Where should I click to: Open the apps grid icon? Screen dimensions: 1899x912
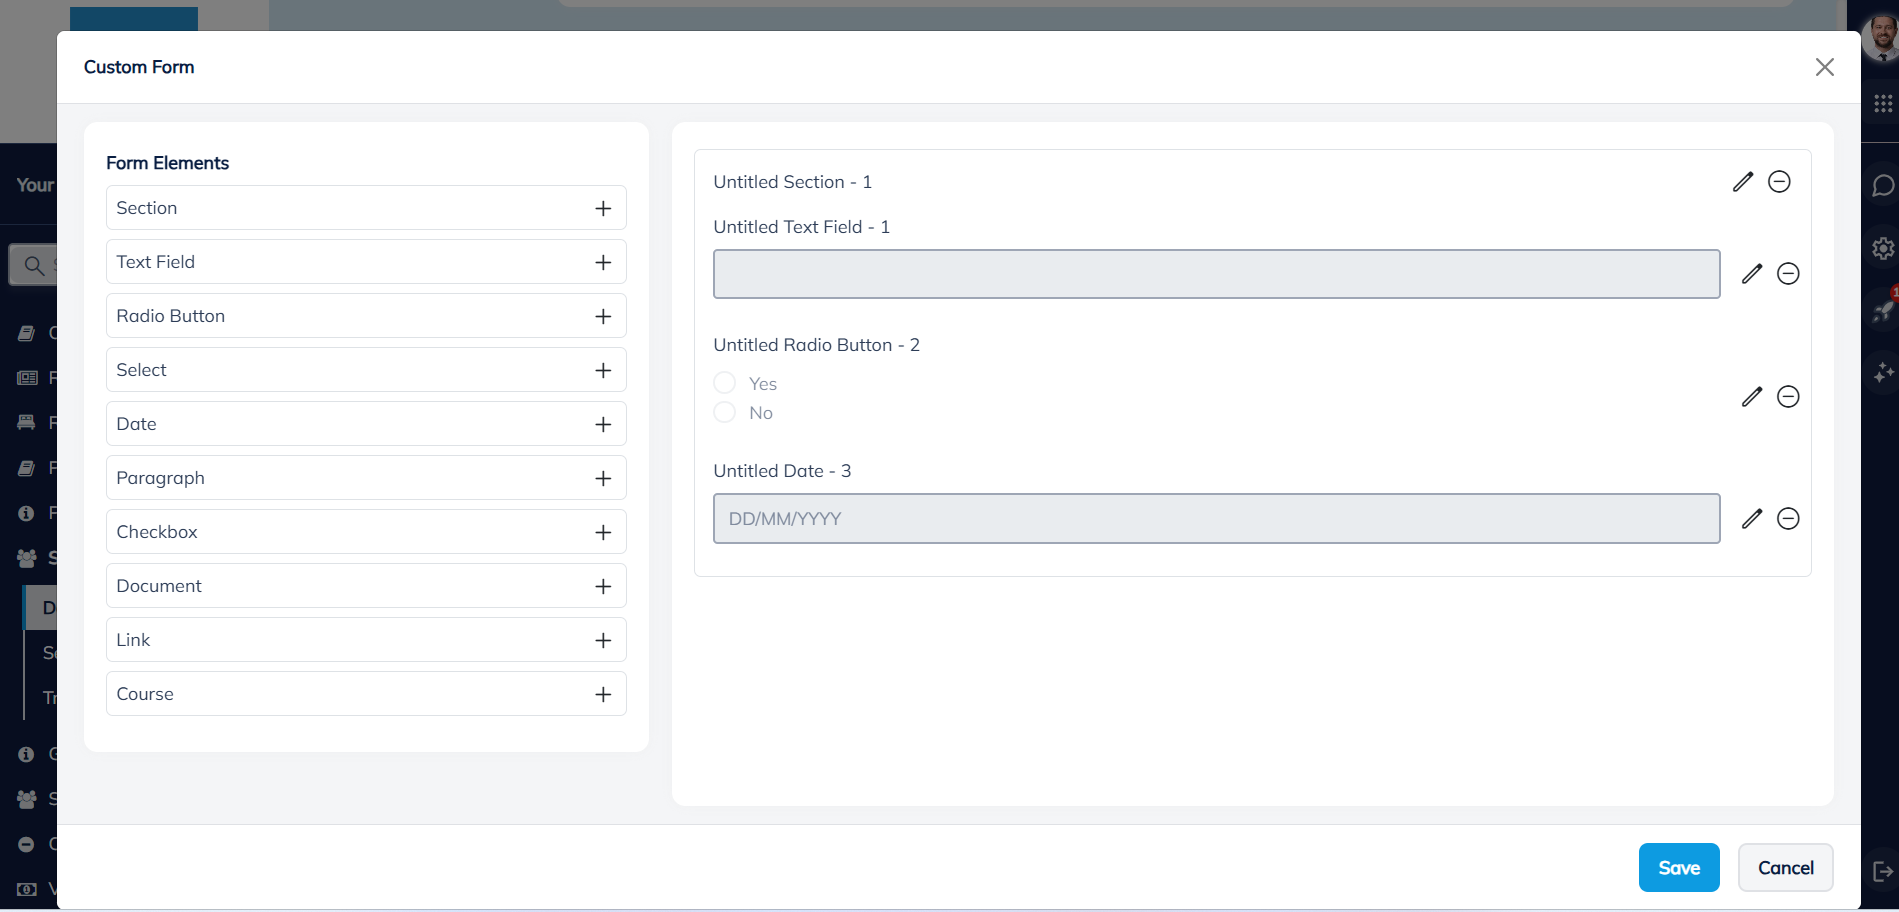click(1883, 103)
